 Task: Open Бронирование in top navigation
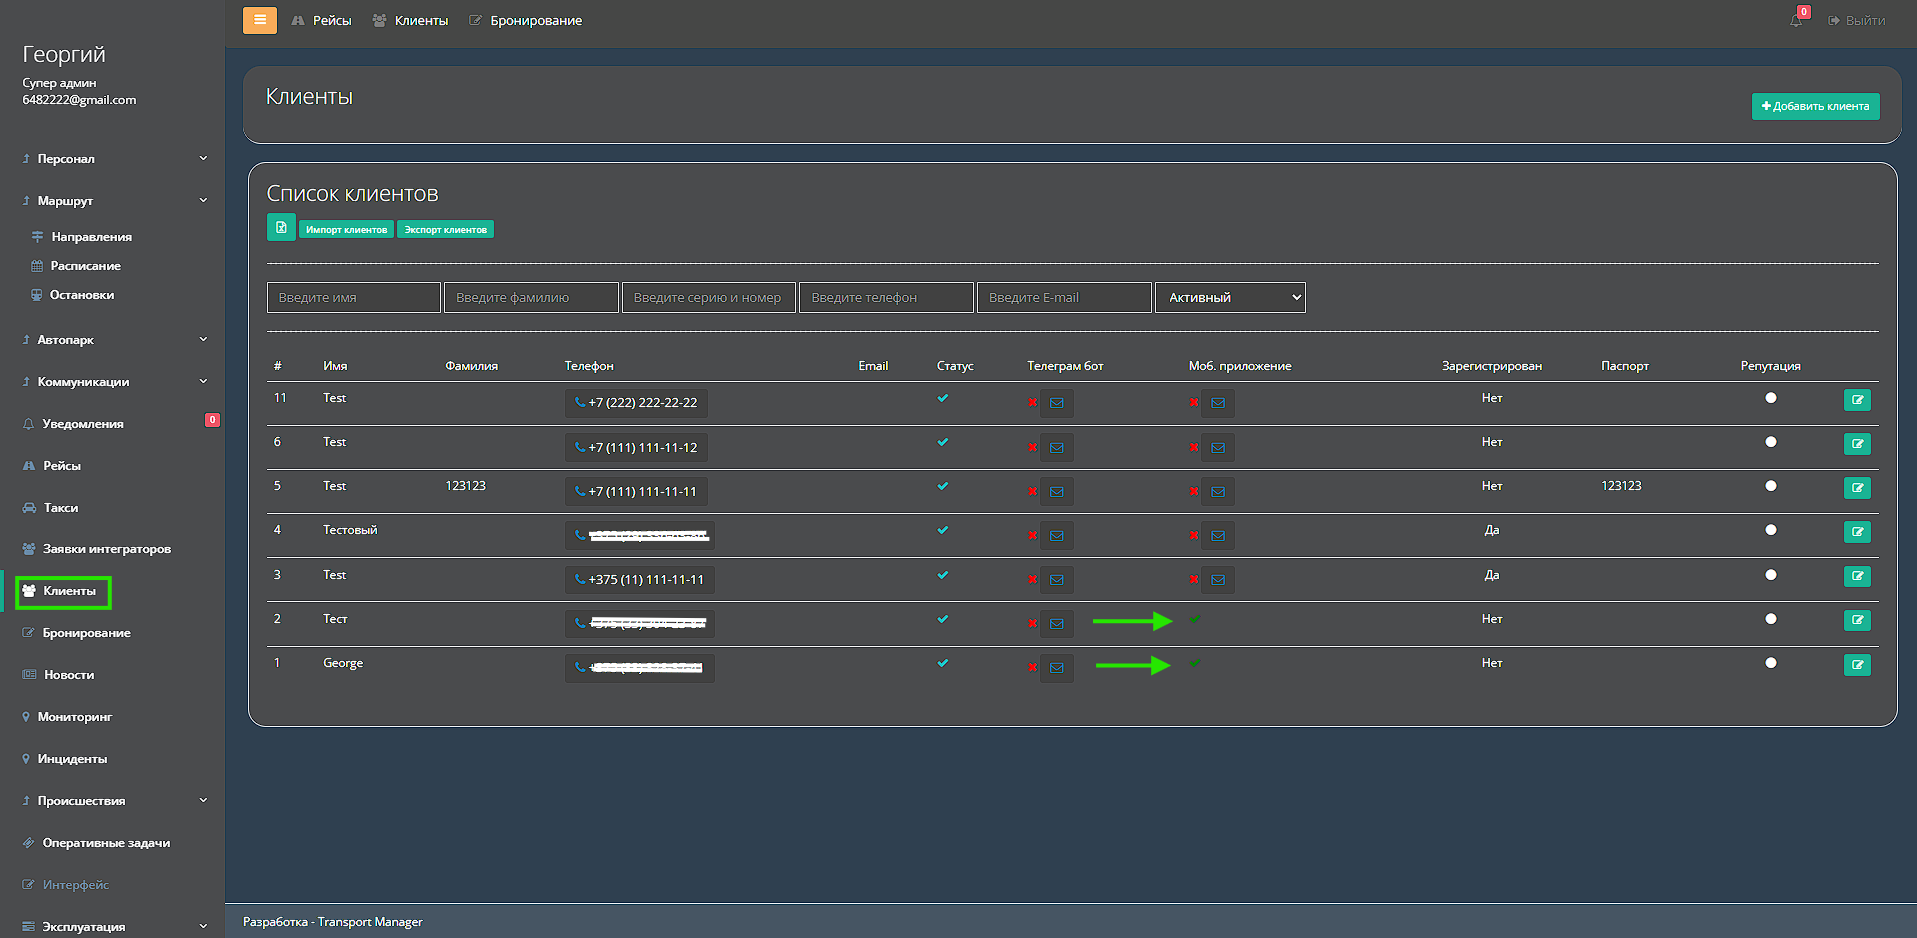click(535, 21)
